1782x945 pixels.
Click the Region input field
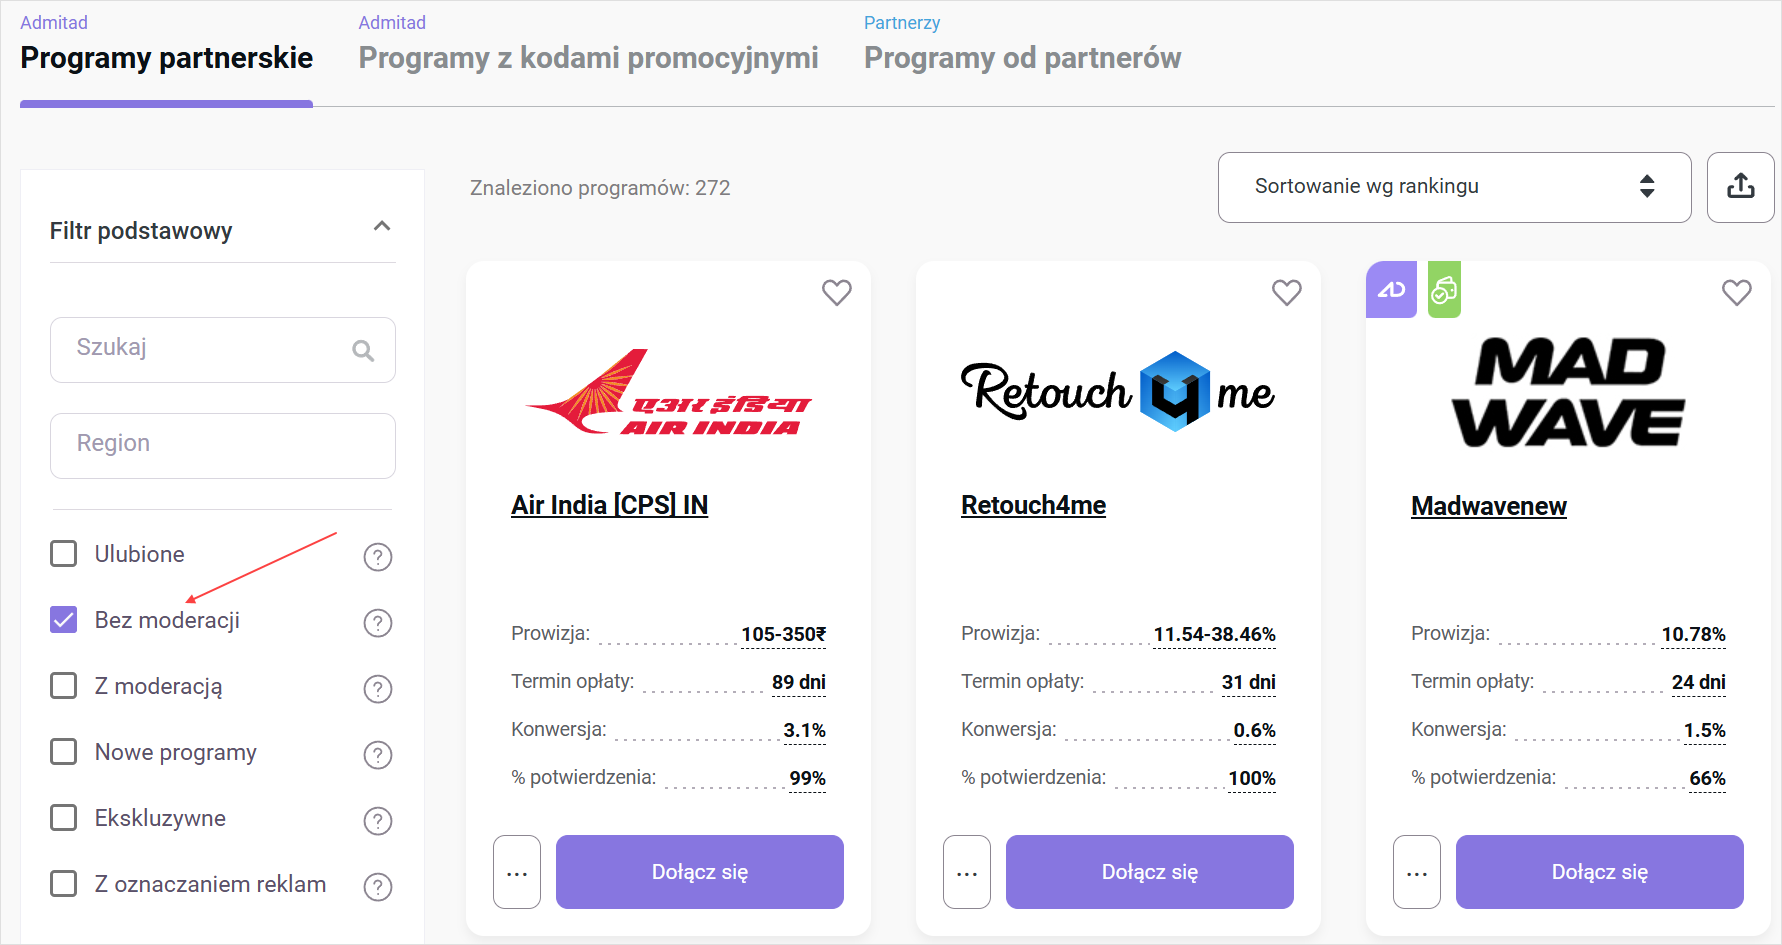[x=222, y=445]
